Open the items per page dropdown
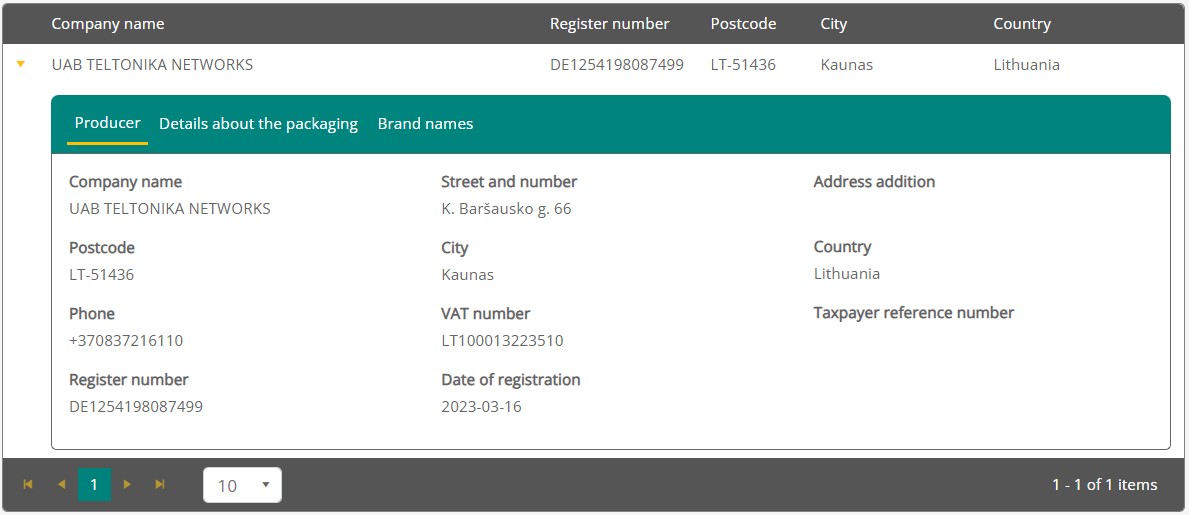Viewport: 1189px width, 515px height. pyautogui.click(x=242, y=485)
